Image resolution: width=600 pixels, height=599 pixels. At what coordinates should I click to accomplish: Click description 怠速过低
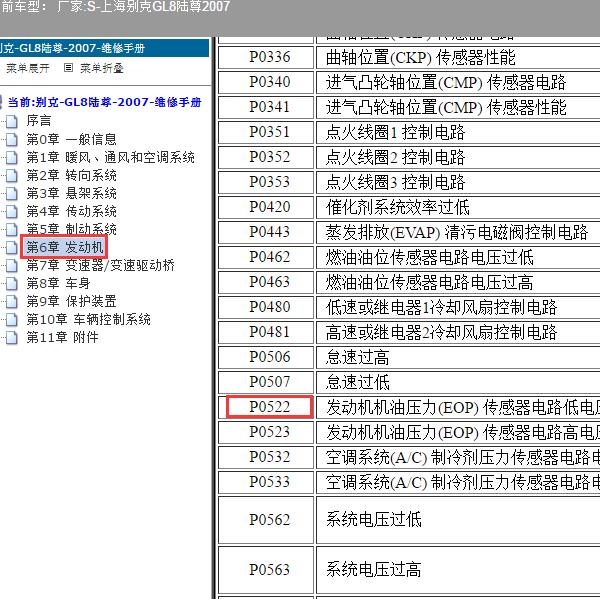tap(357, 382)
